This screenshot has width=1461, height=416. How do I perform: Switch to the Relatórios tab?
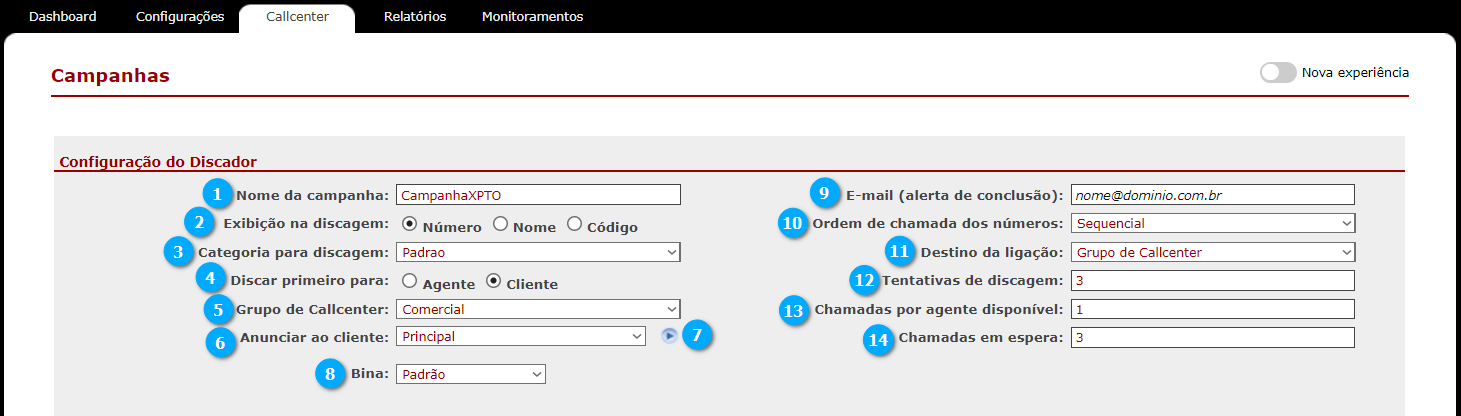415,17
